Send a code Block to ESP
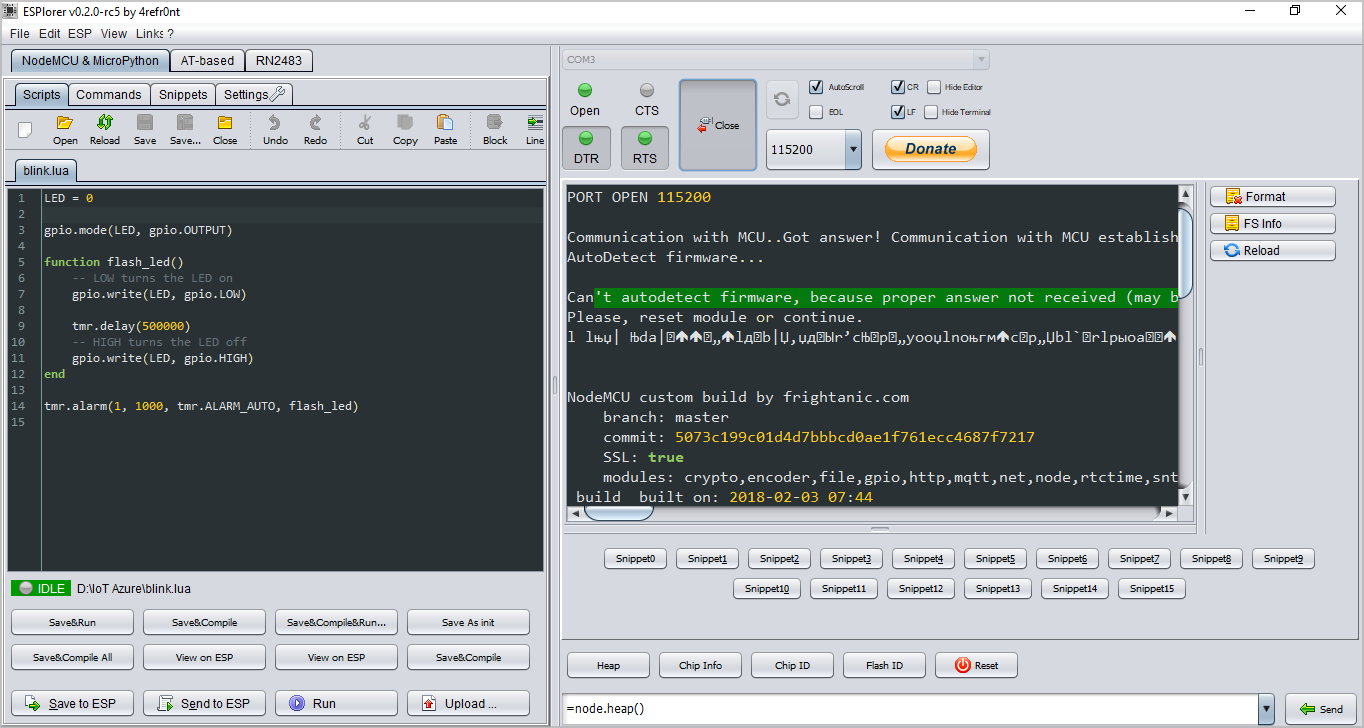Image resolution: width=1364 pixels, height=728 pixels. point(494,128)
